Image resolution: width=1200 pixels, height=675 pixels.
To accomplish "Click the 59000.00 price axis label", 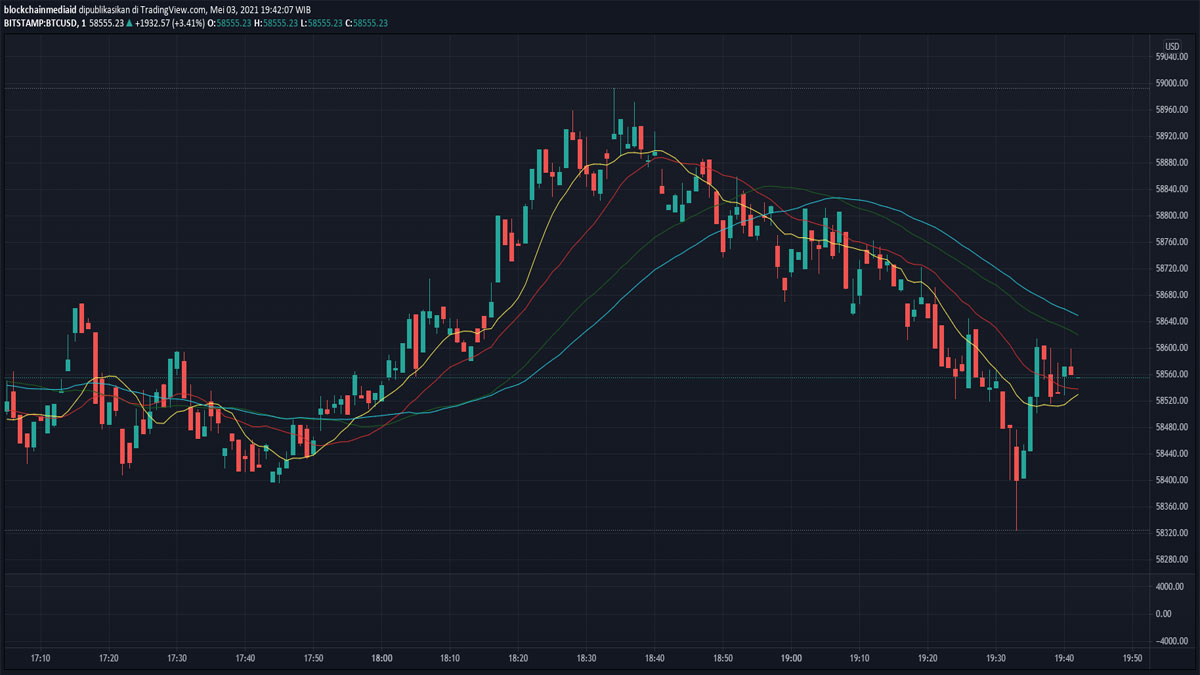I will [x=1170, y=84].
